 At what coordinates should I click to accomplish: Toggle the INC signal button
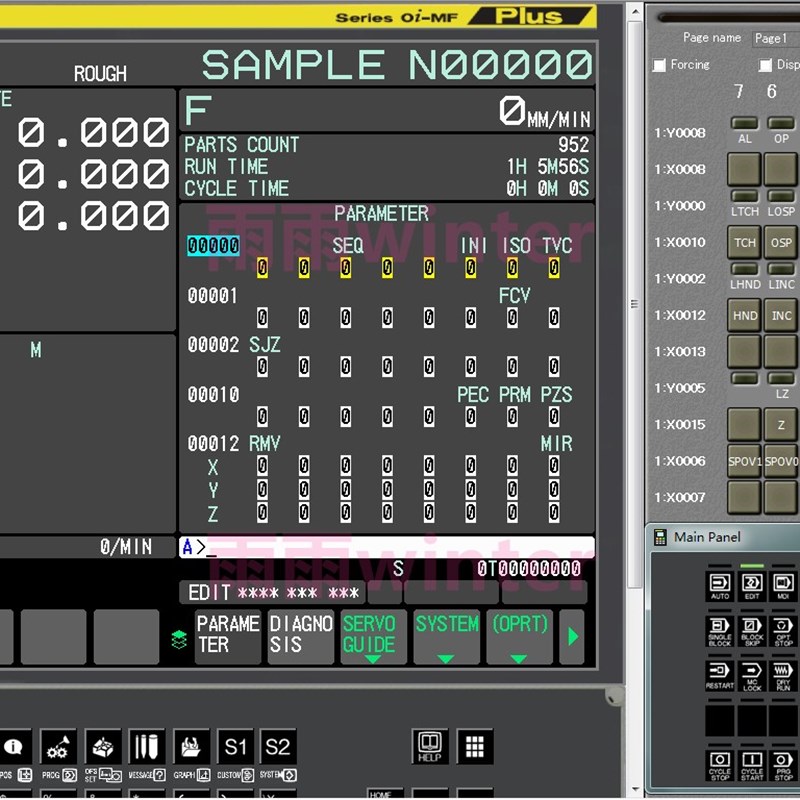(x=781, y=315)
